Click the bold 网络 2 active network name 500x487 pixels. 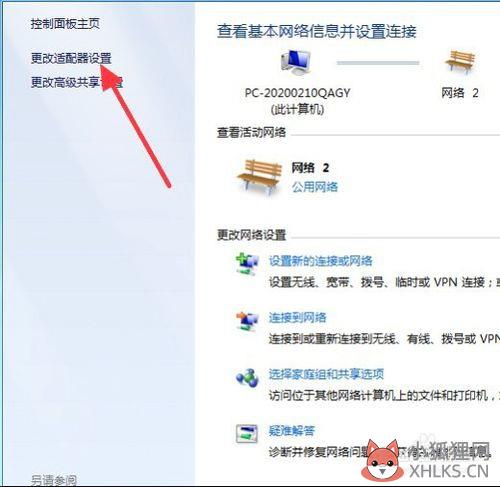pos(311,167)
